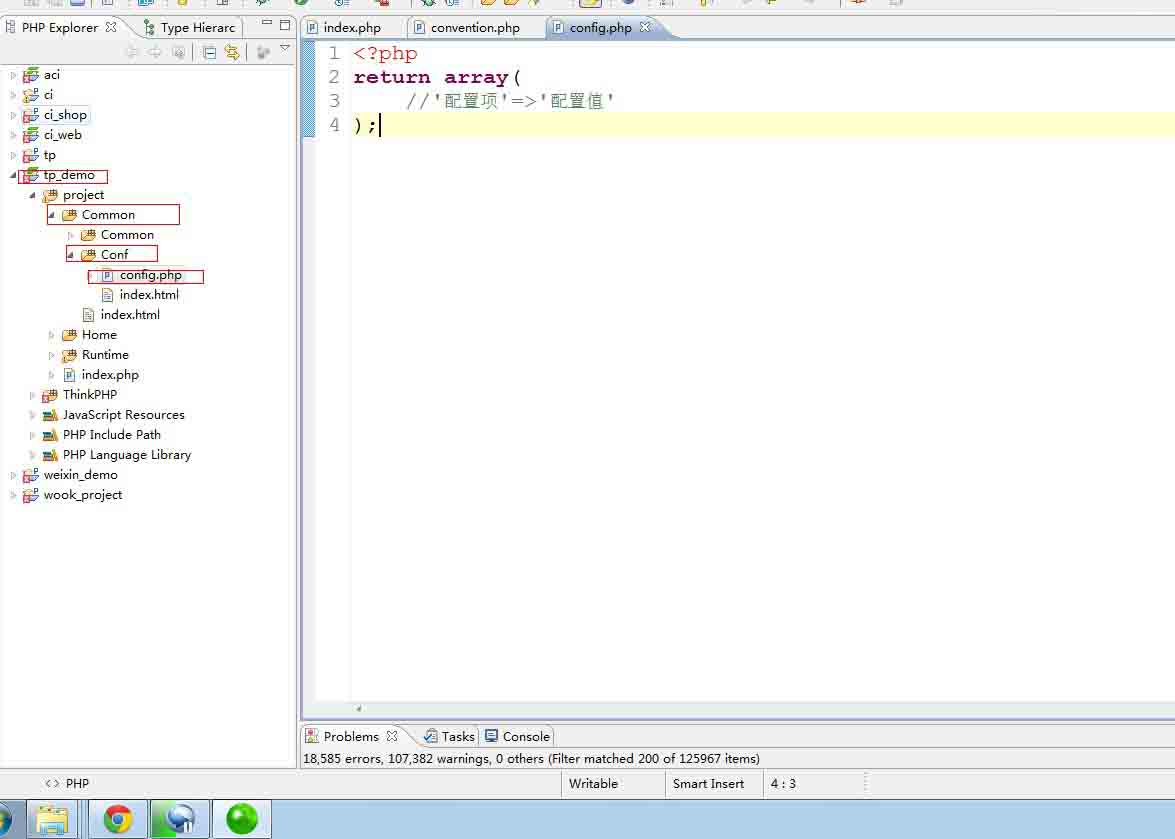Expand the Runtime folder

52,355
